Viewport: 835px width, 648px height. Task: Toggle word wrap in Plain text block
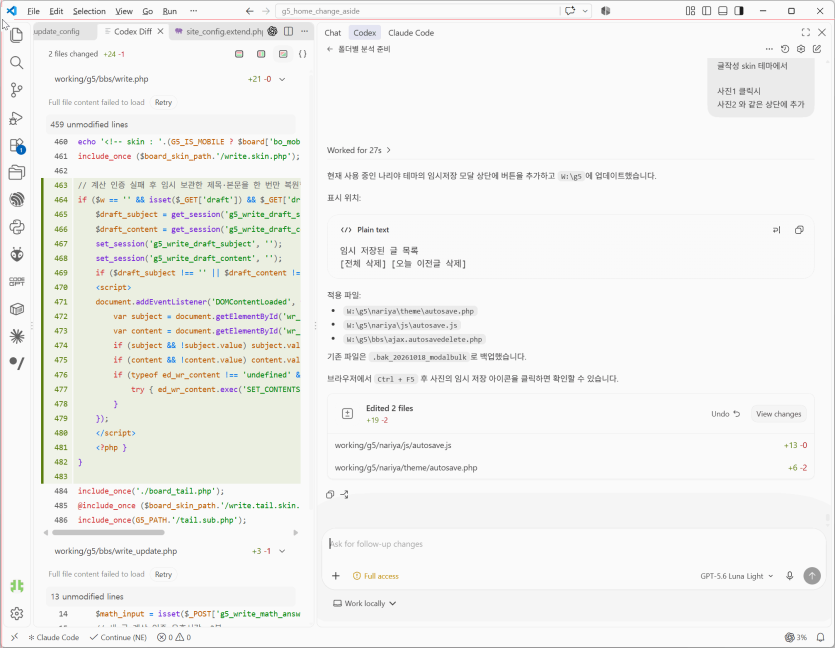(x=777, y=230)
